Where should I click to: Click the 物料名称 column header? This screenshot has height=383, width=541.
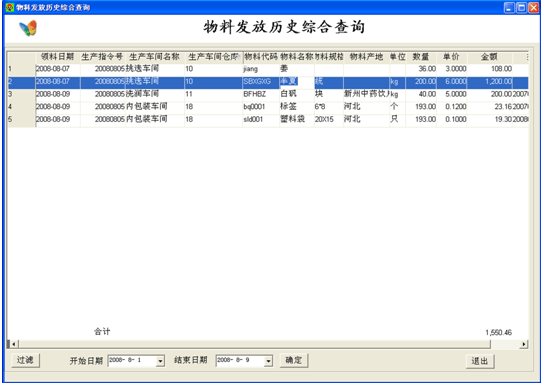[297, 57]
